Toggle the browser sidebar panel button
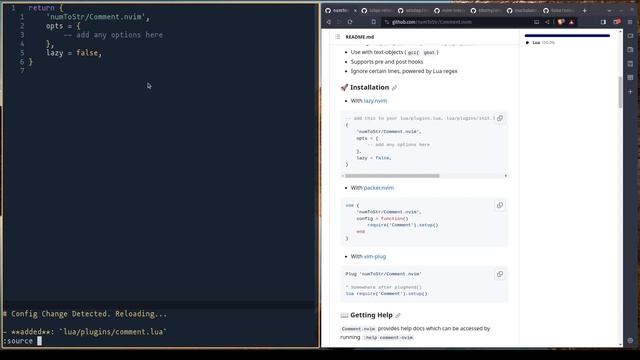The width and height of the screenshot is (640, 360). point(603,22)
